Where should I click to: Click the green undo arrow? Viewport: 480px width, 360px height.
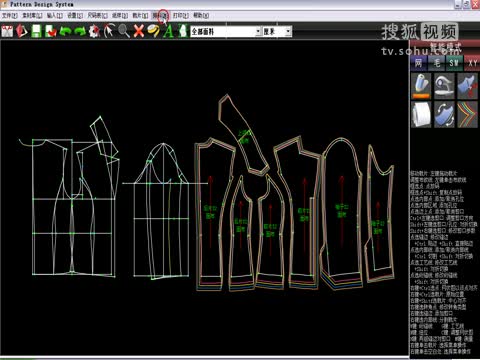pyautogui.click(x=65, y=31)
